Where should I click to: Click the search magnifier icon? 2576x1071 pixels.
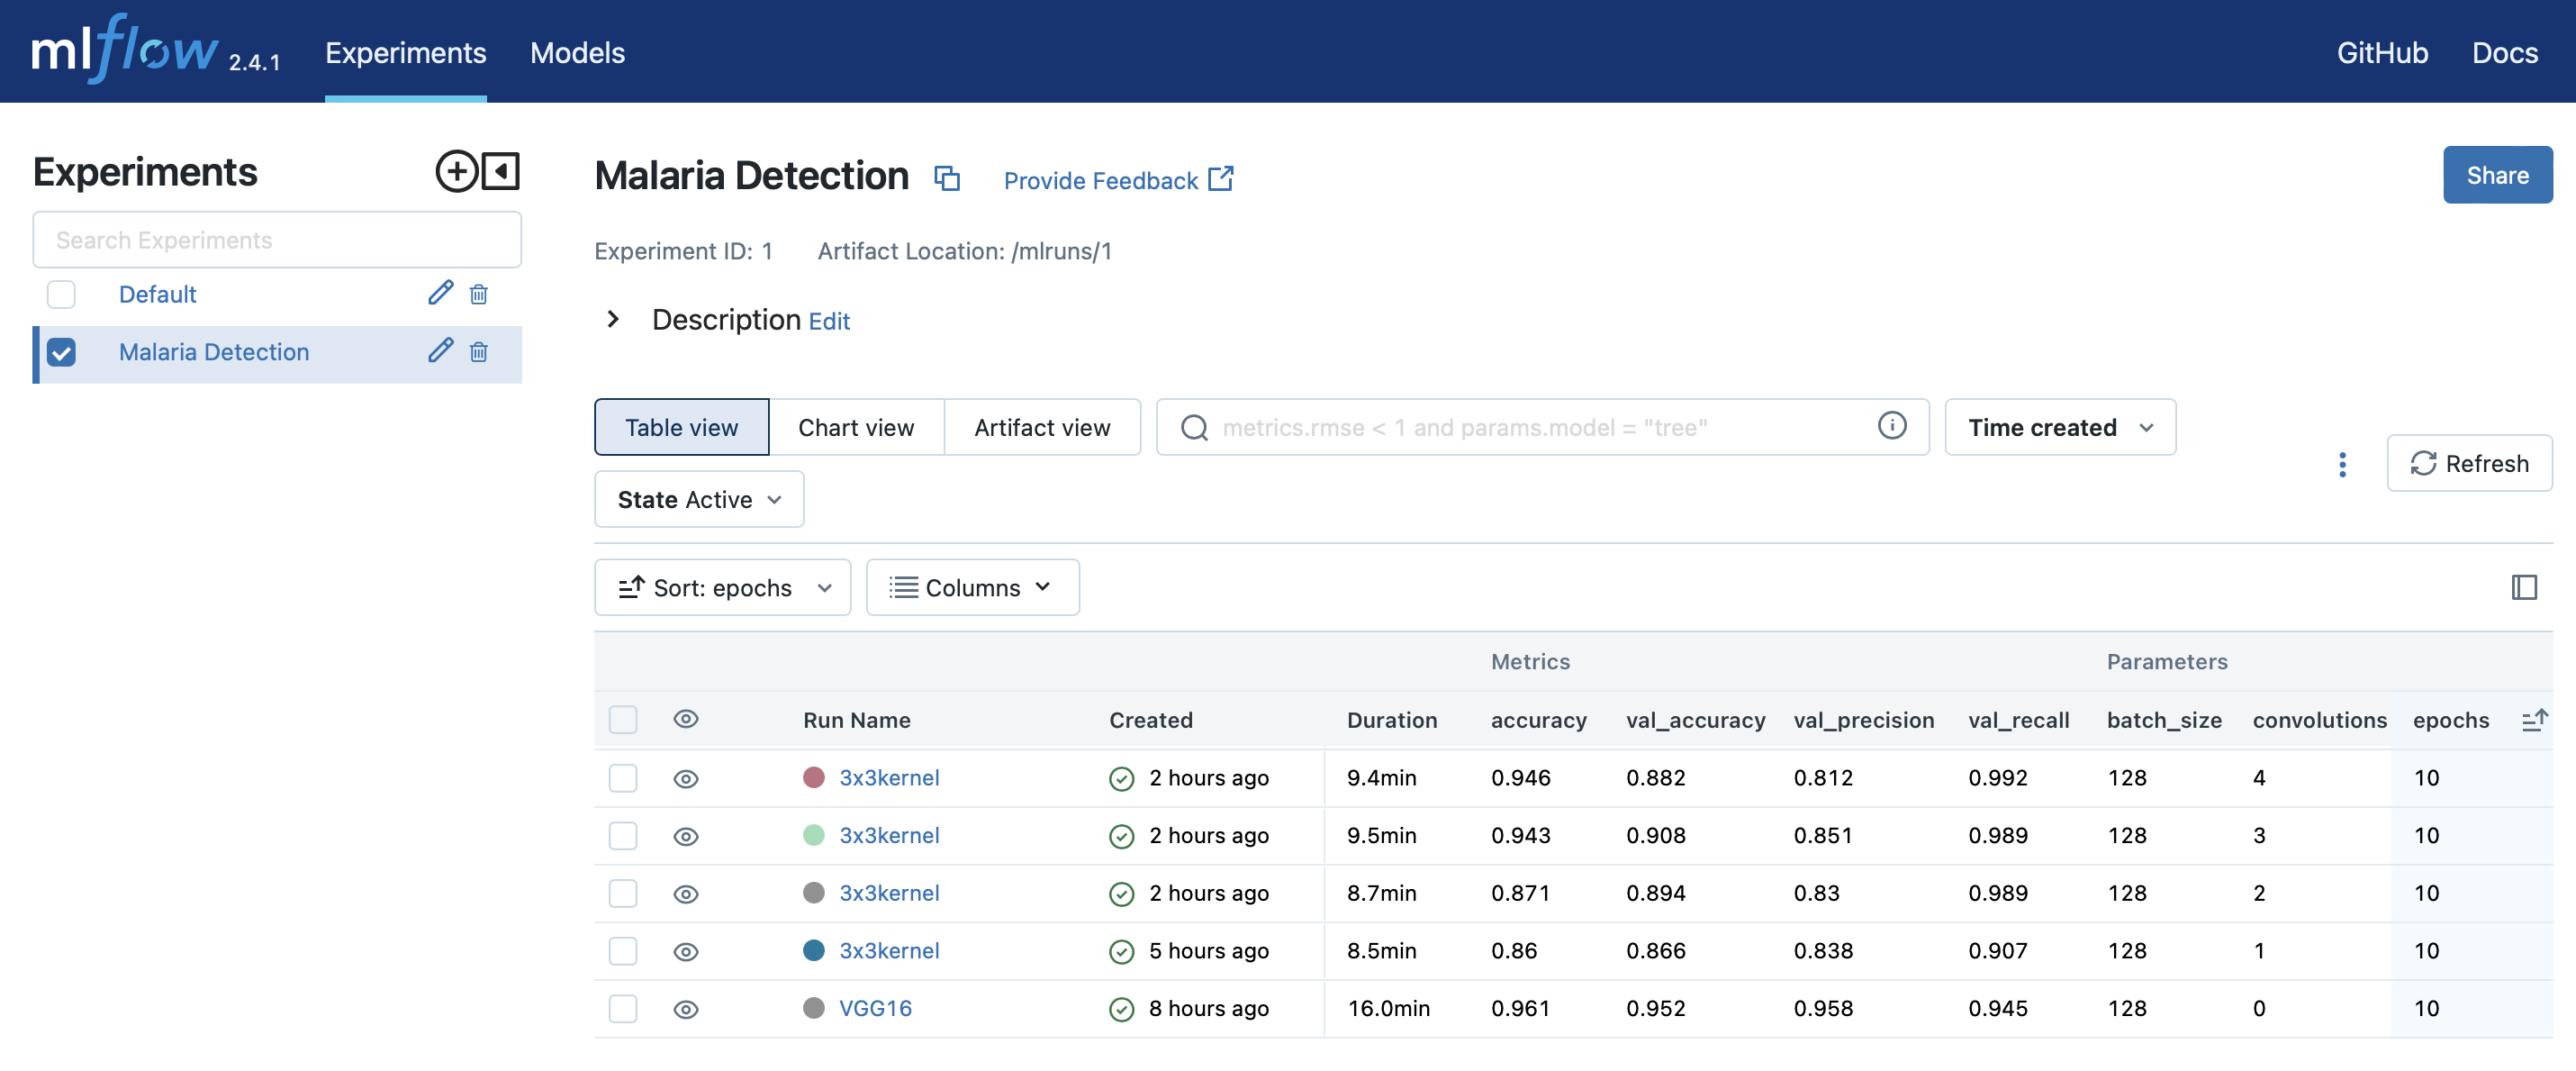pyautogui.click(x=1194, y=428)
